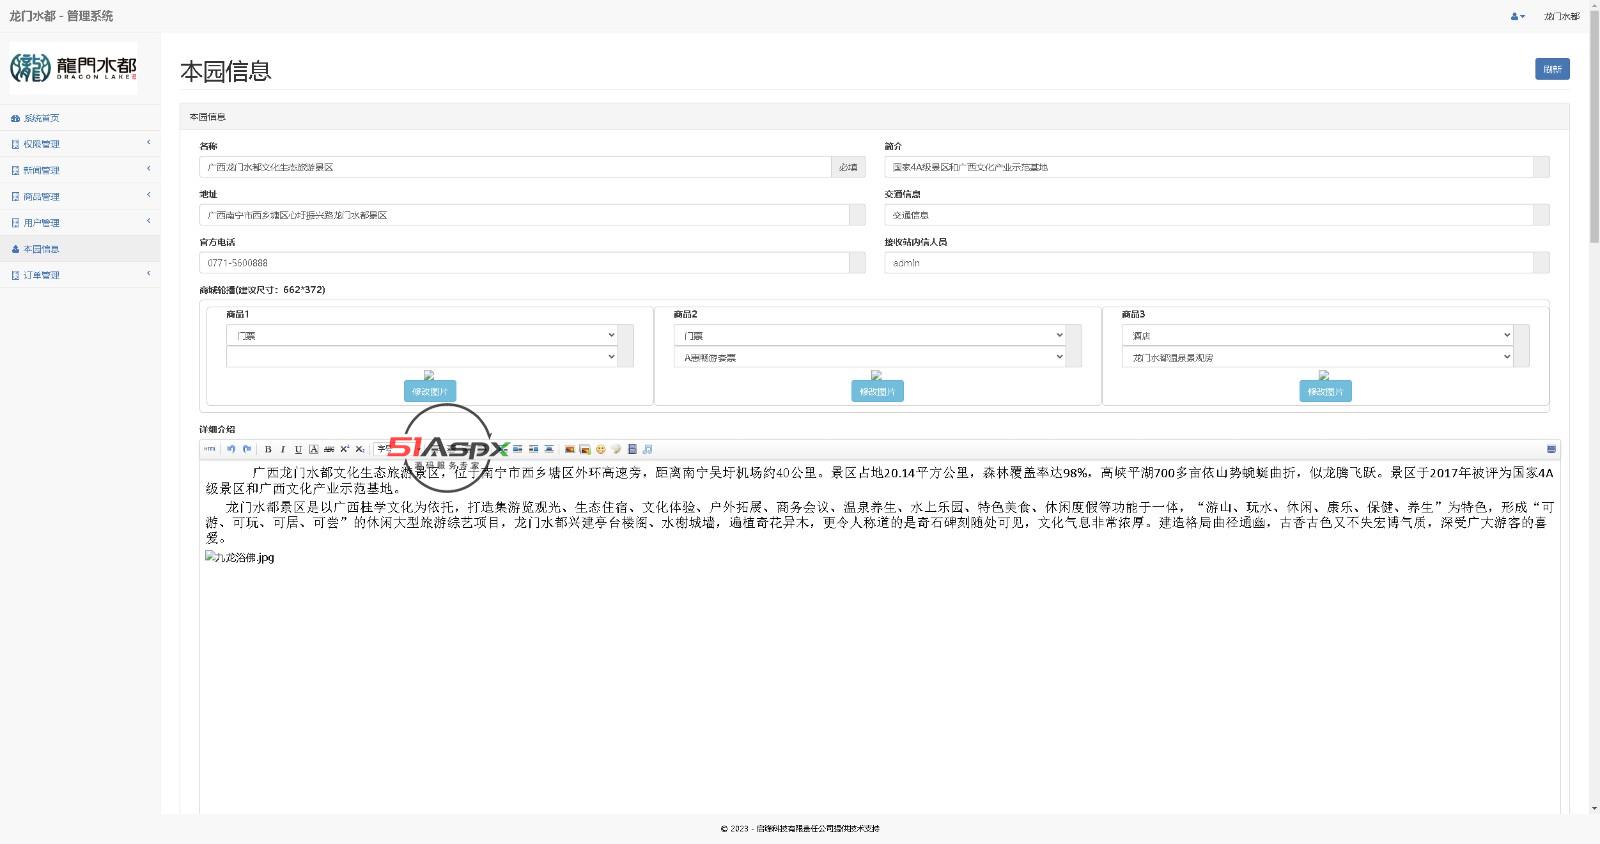Expand the 新闻管理 sidebar chevron
The height and width of the screenshot is (844, 1600).
pos(148,169)
